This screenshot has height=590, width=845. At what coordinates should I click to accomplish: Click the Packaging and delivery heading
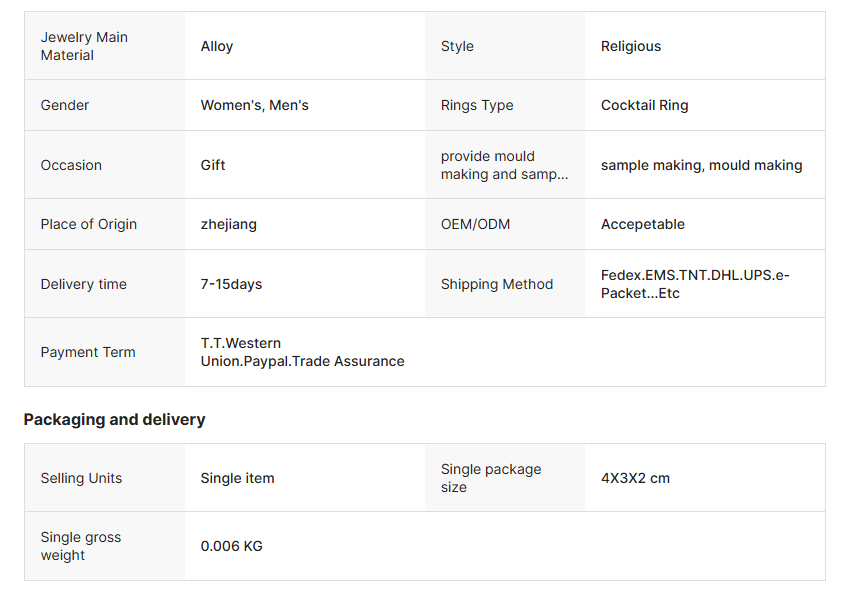click(x=115, y=420)
